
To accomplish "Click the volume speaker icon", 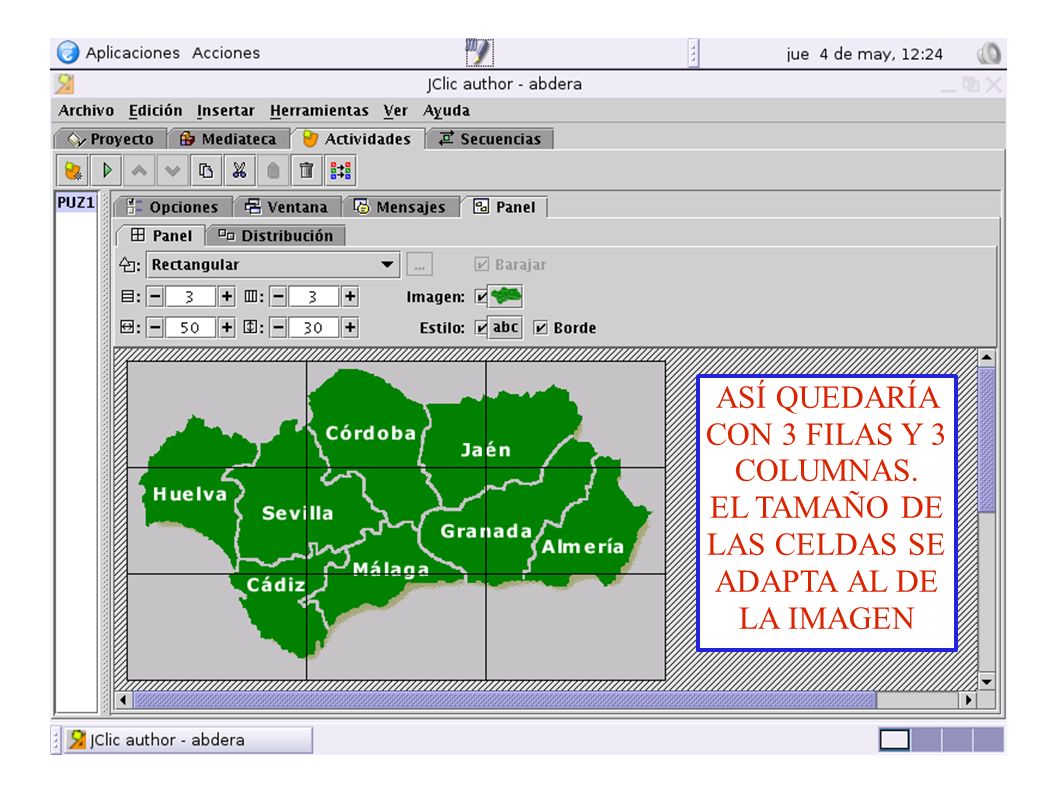I will 989,53.
